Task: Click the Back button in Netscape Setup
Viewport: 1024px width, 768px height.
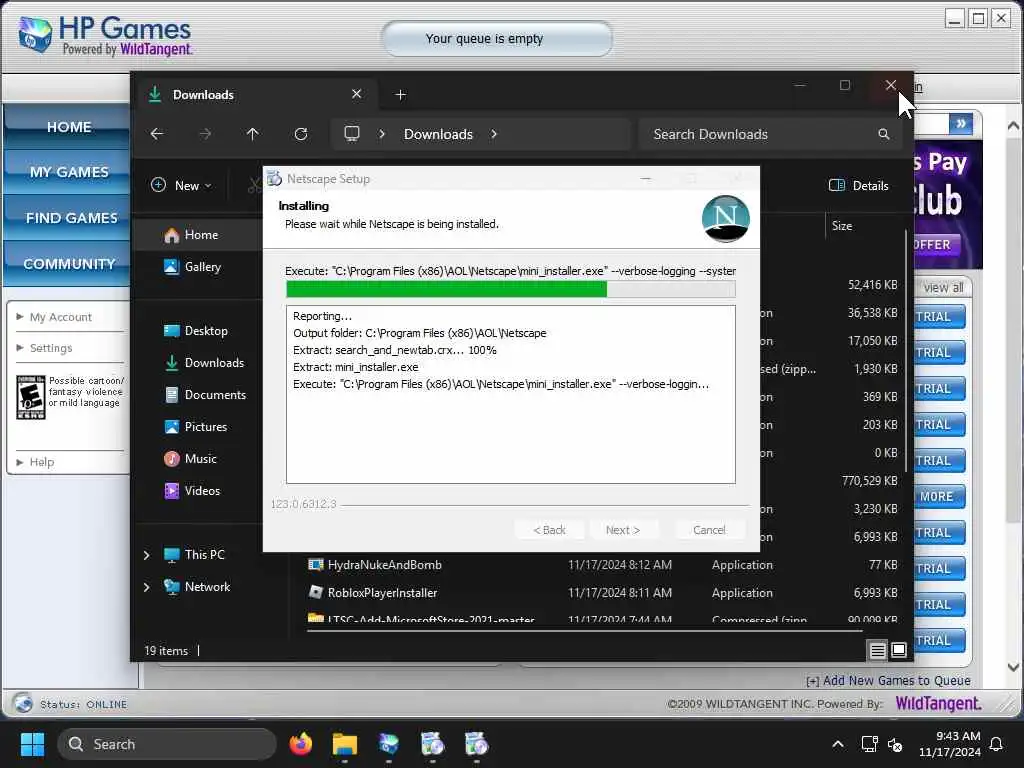Action: pyautogui.click(x=549, y=530)
